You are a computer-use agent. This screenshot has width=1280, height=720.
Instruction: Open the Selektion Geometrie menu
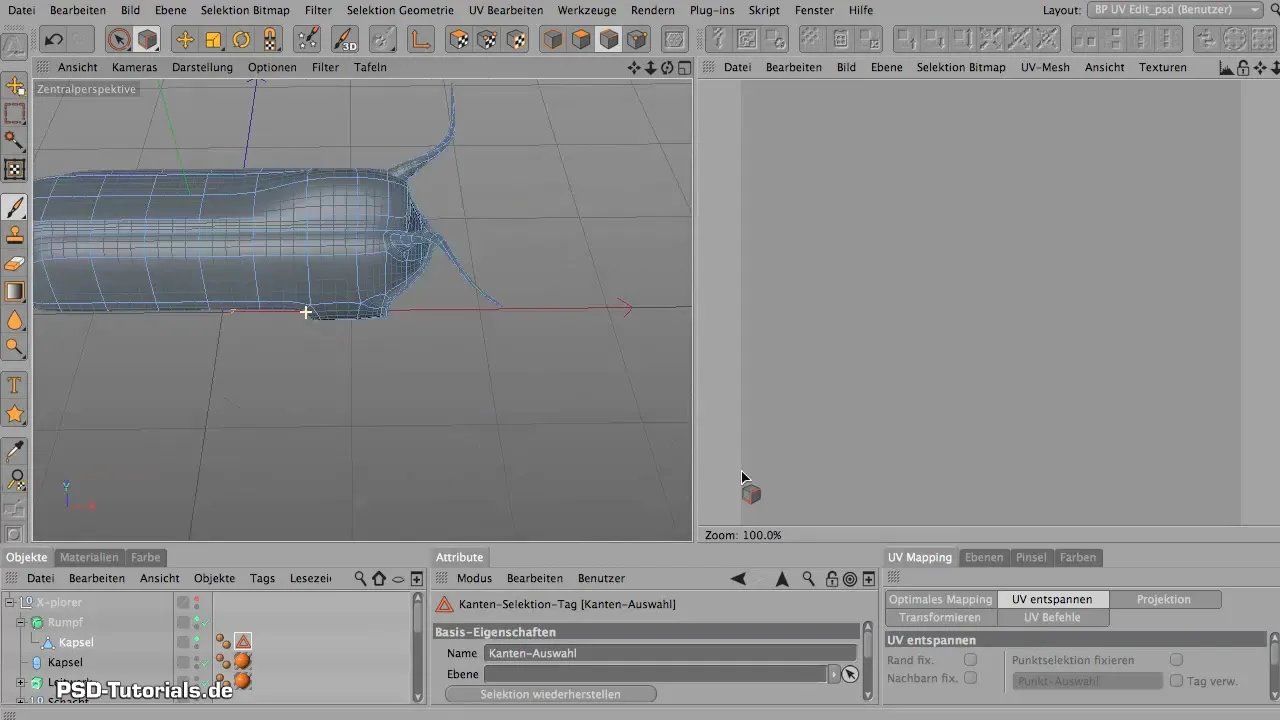click(x=400, y=10)
